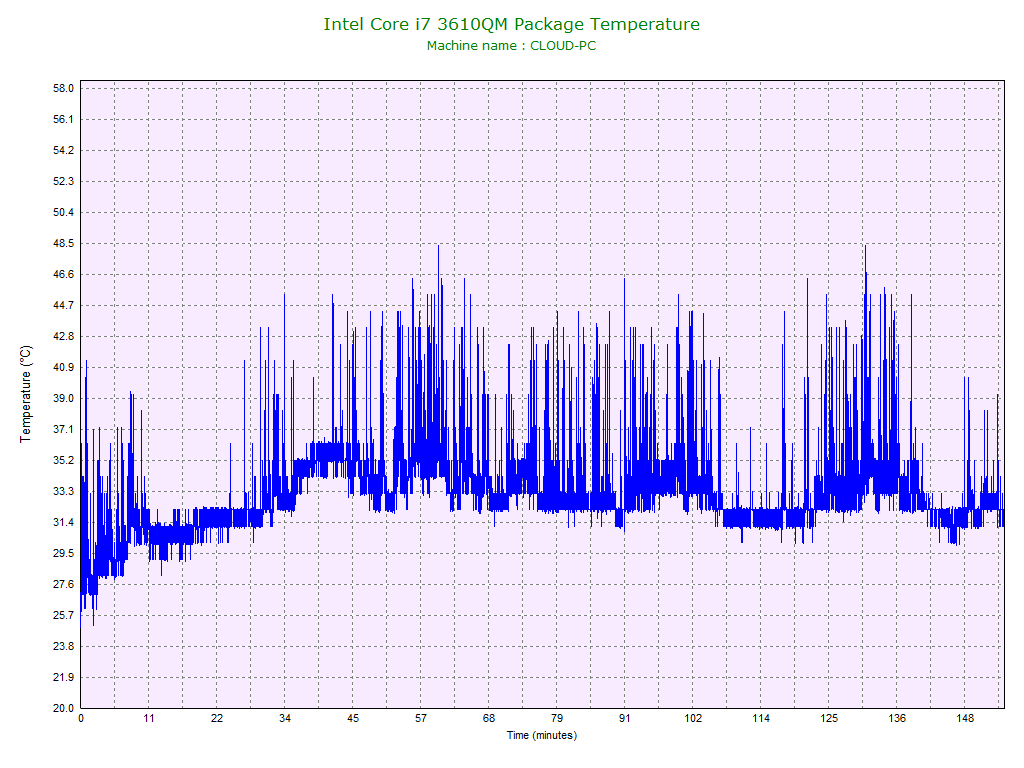
Task: Click the 148 time-axis tick label
Action: tap(965, 719)
